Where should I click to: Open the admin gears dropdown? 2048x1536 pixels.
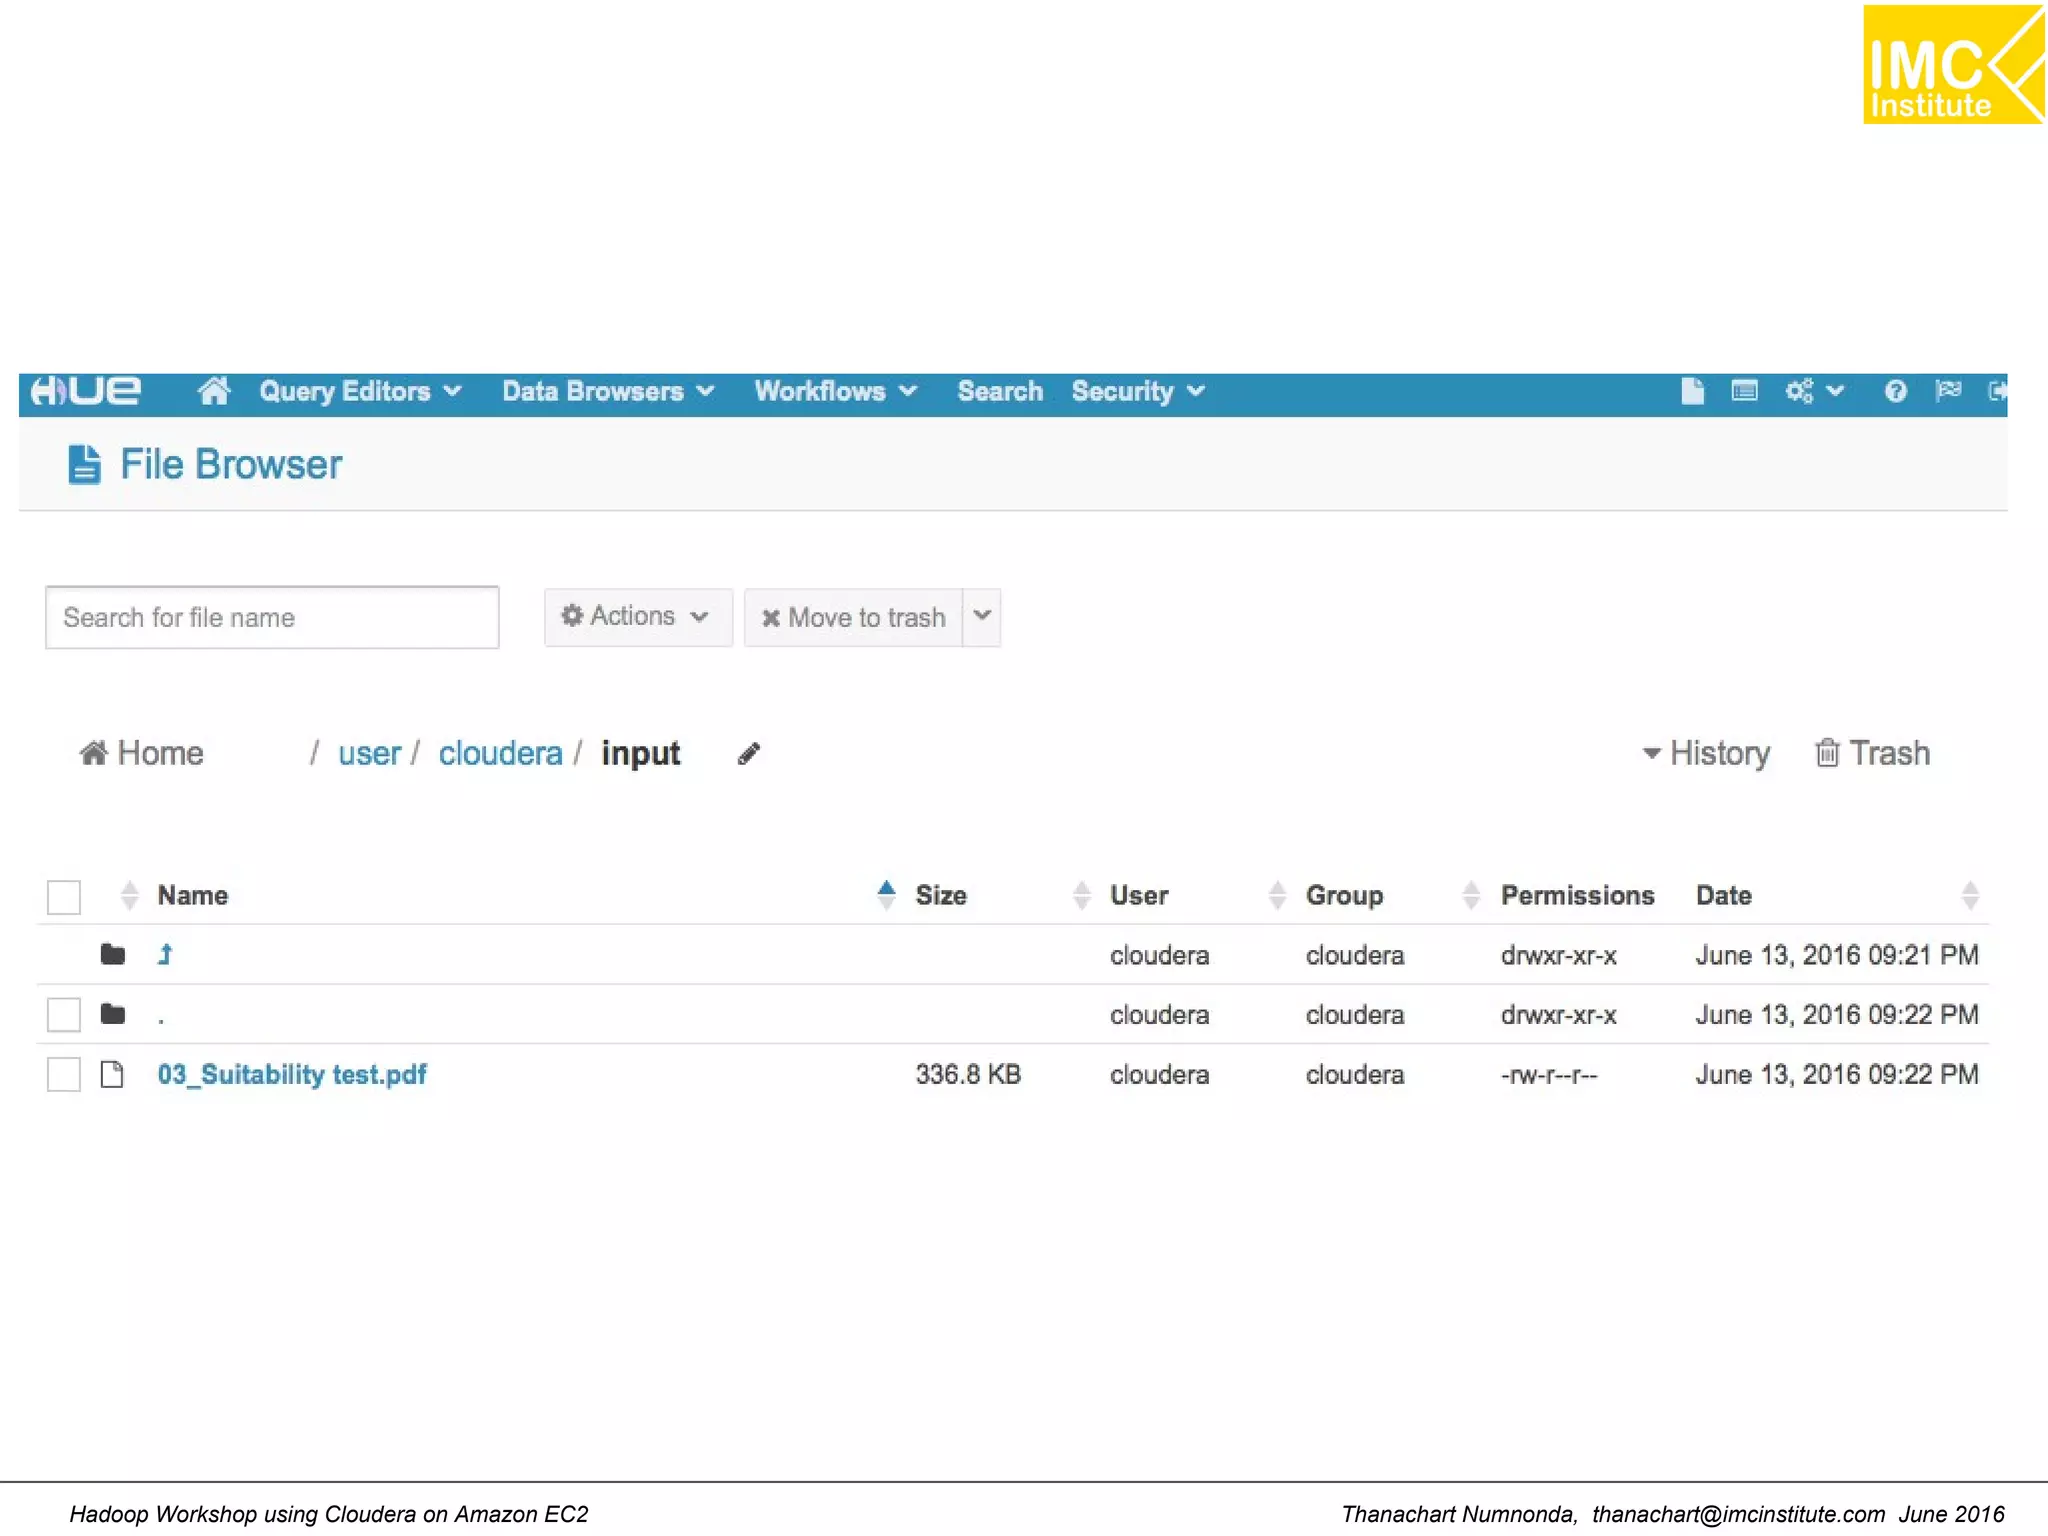(x=1814, y=391)
